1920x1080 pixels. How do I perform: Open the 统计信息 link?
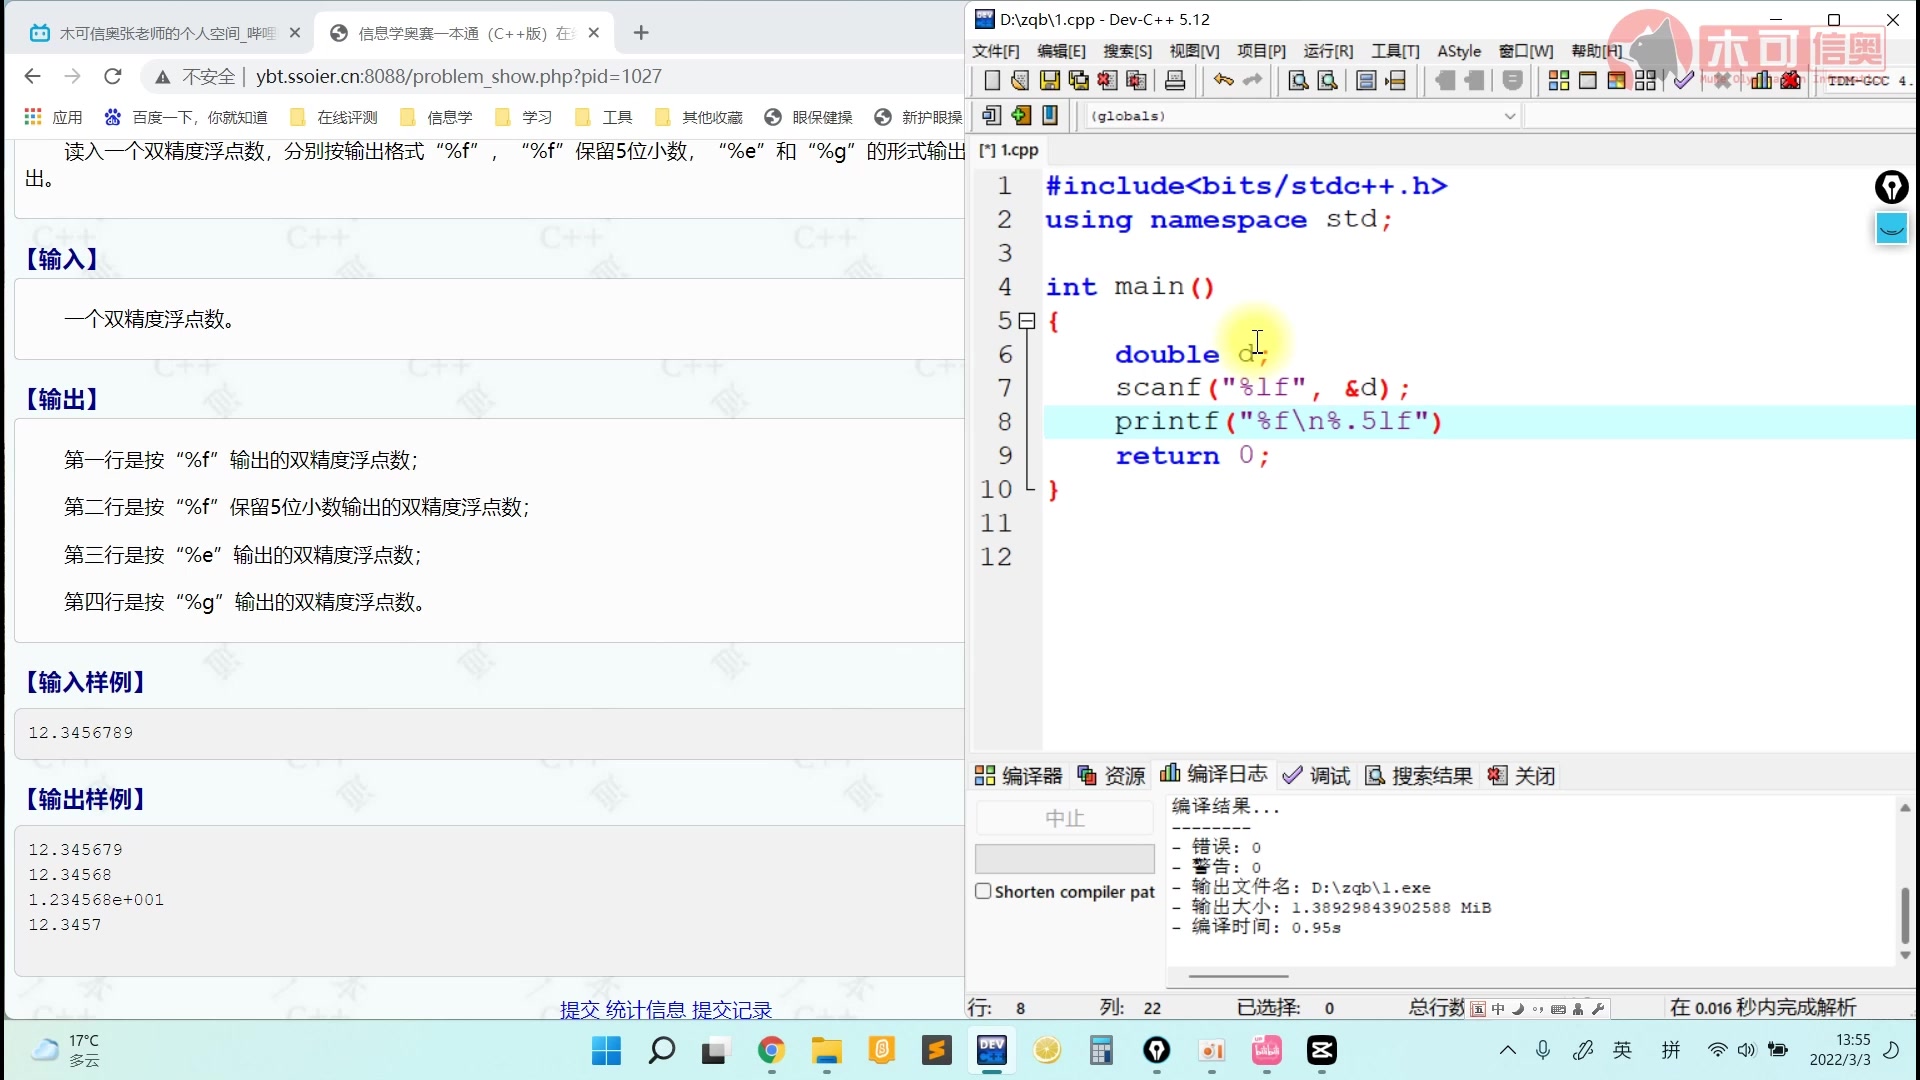(645, 1010)
